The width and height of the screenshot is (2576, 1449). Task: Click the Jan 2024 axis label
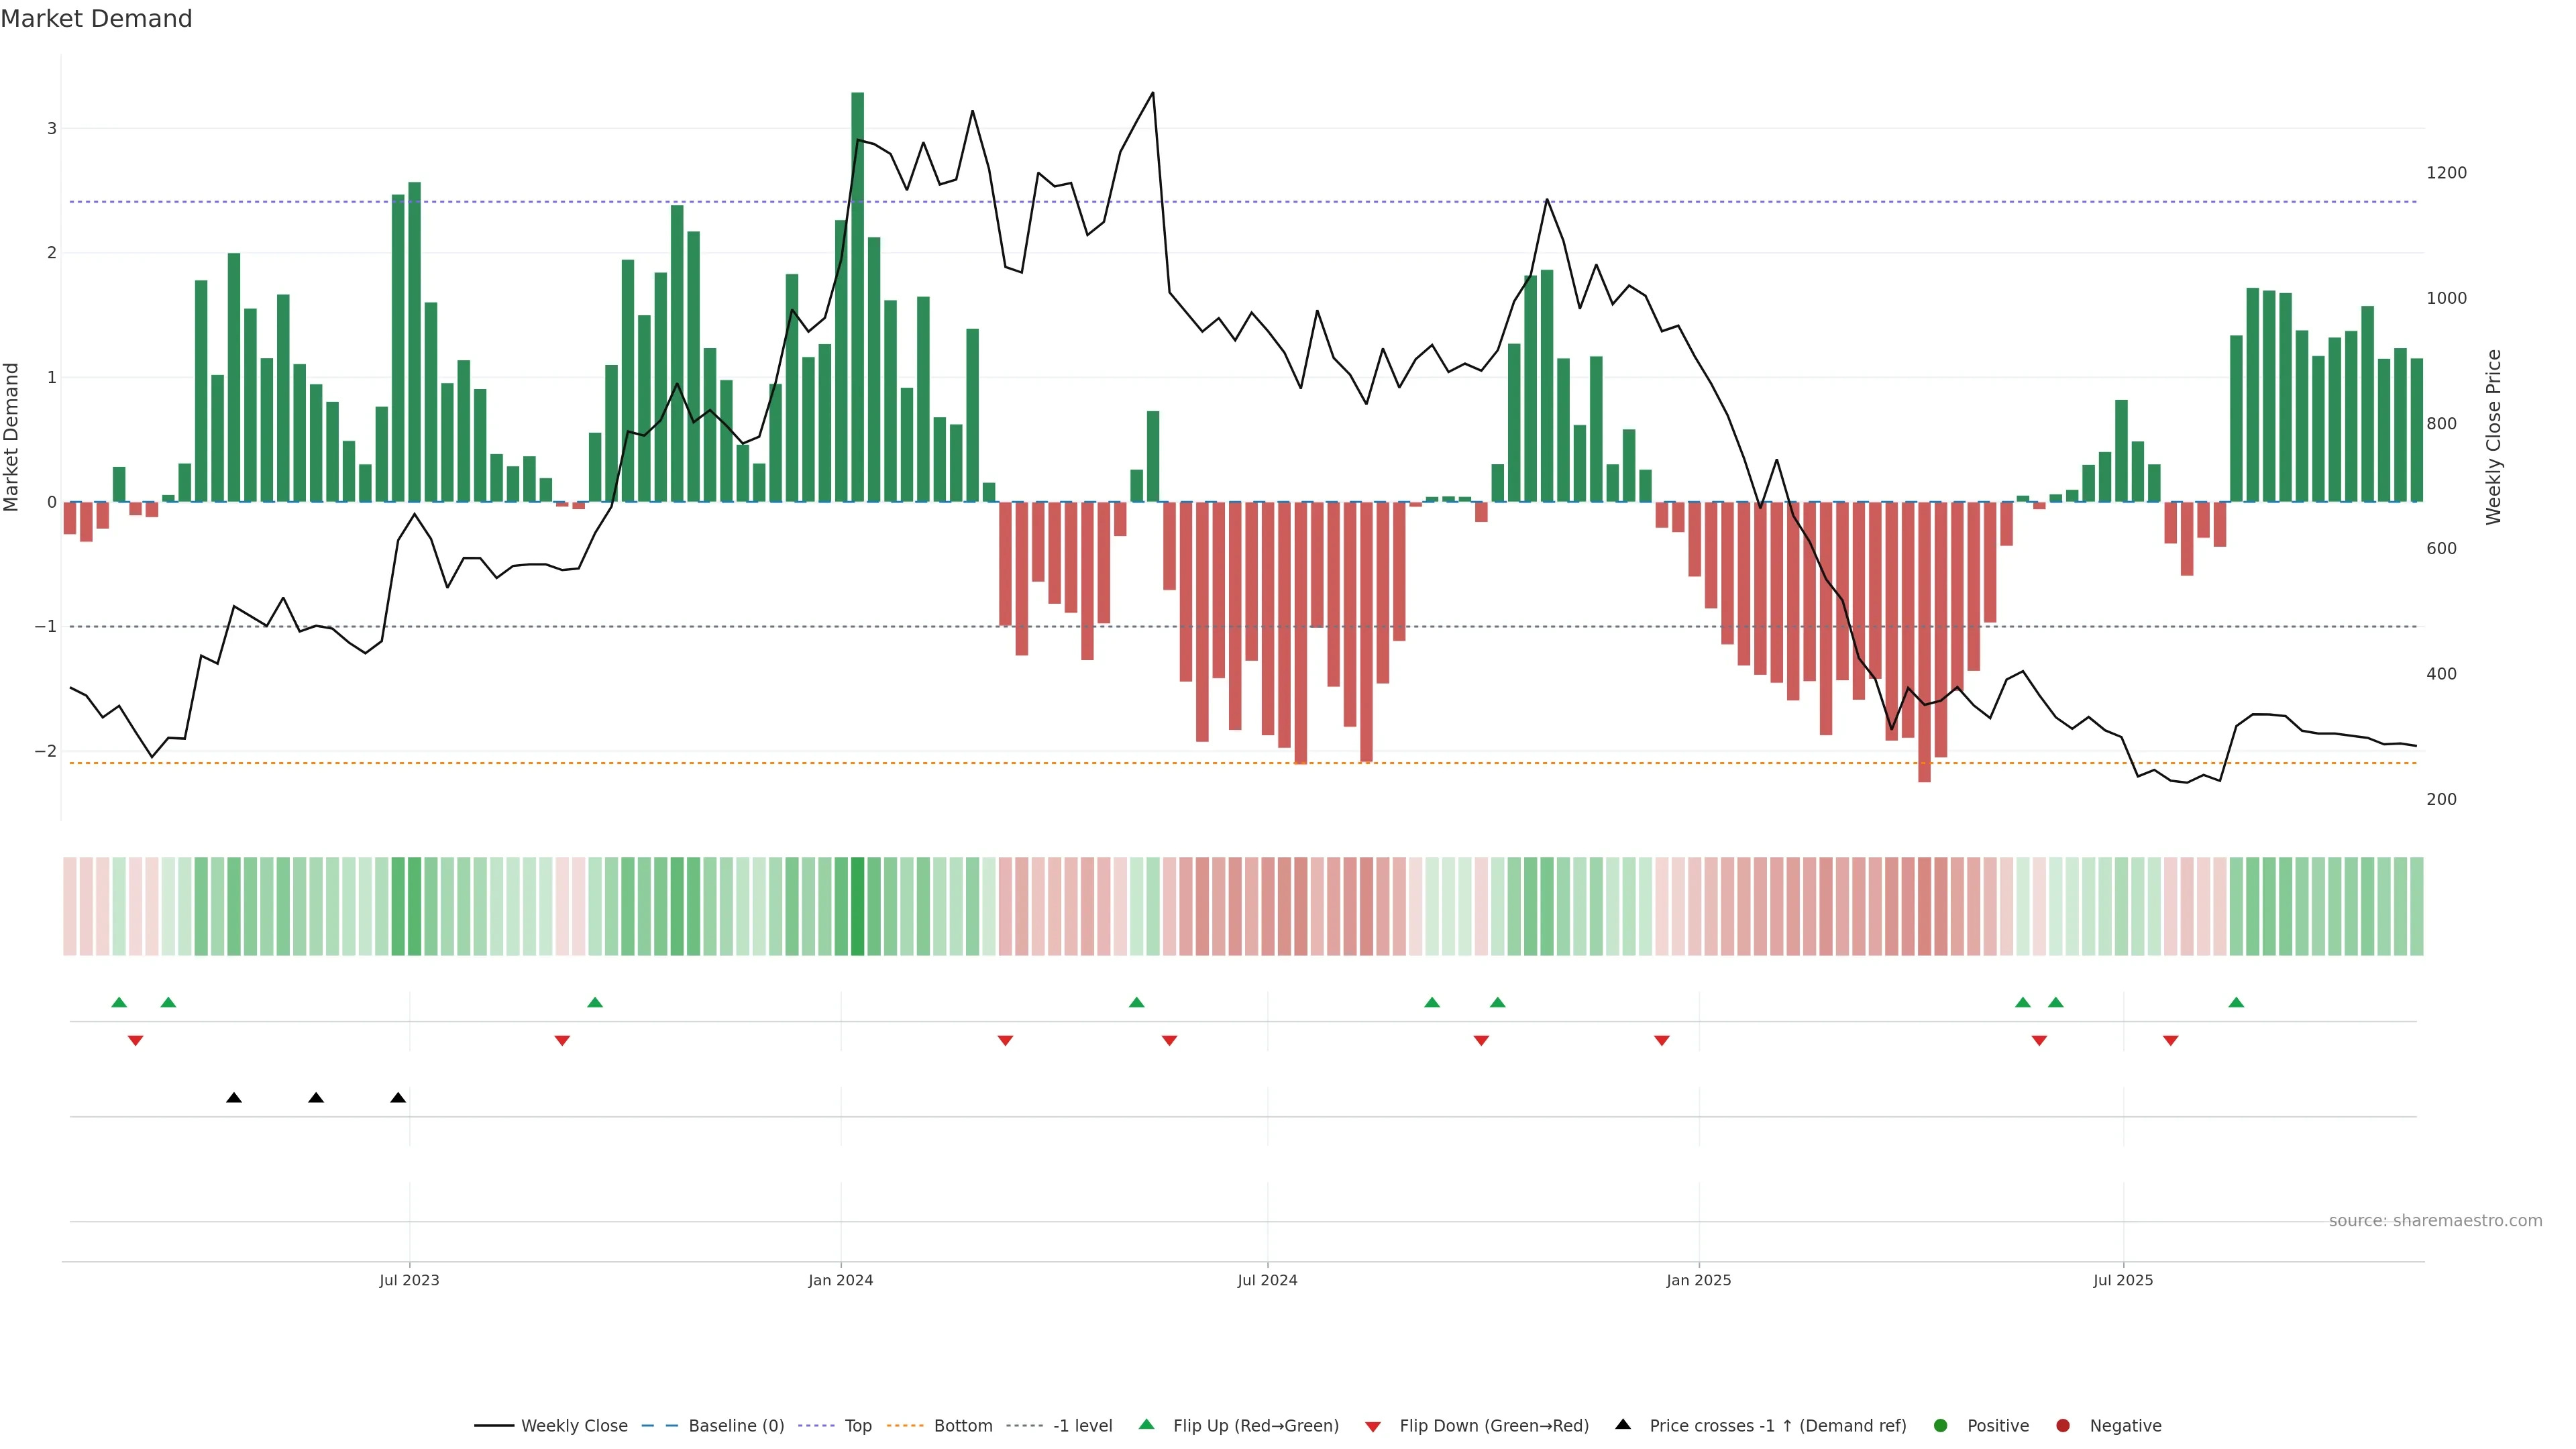[840, 1280]
